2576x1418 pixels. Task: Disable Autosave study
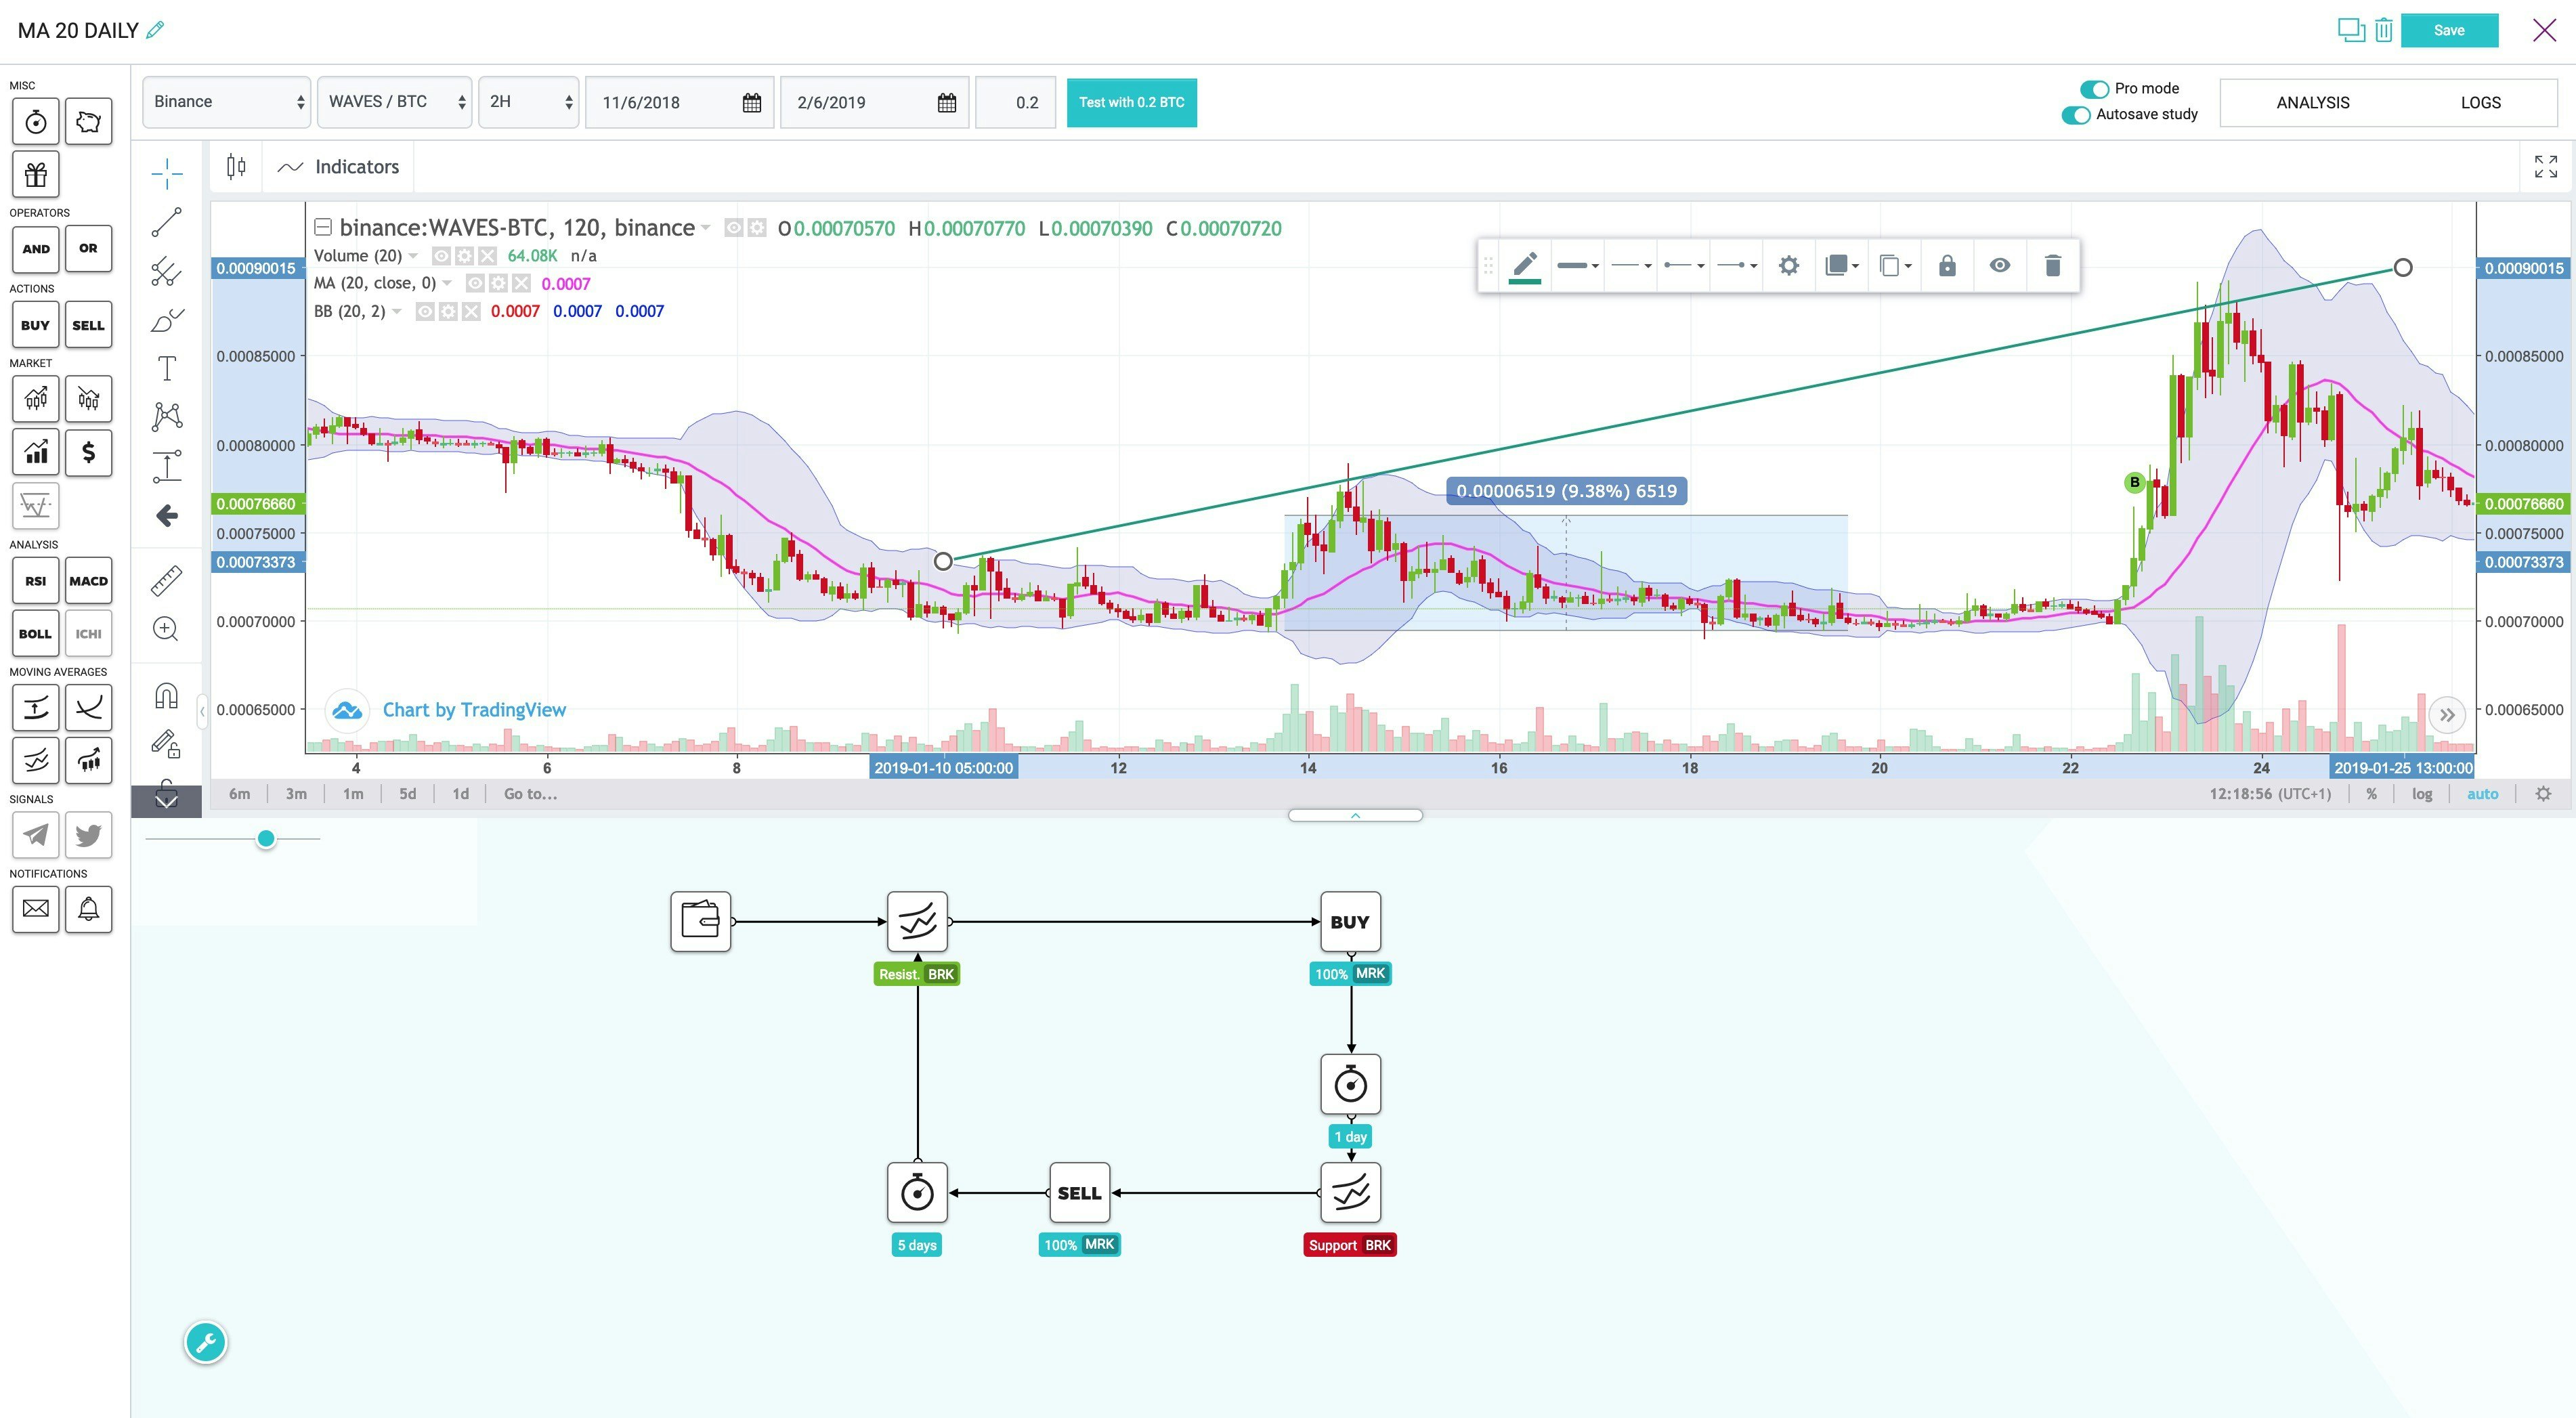[x=2078, y=115]
